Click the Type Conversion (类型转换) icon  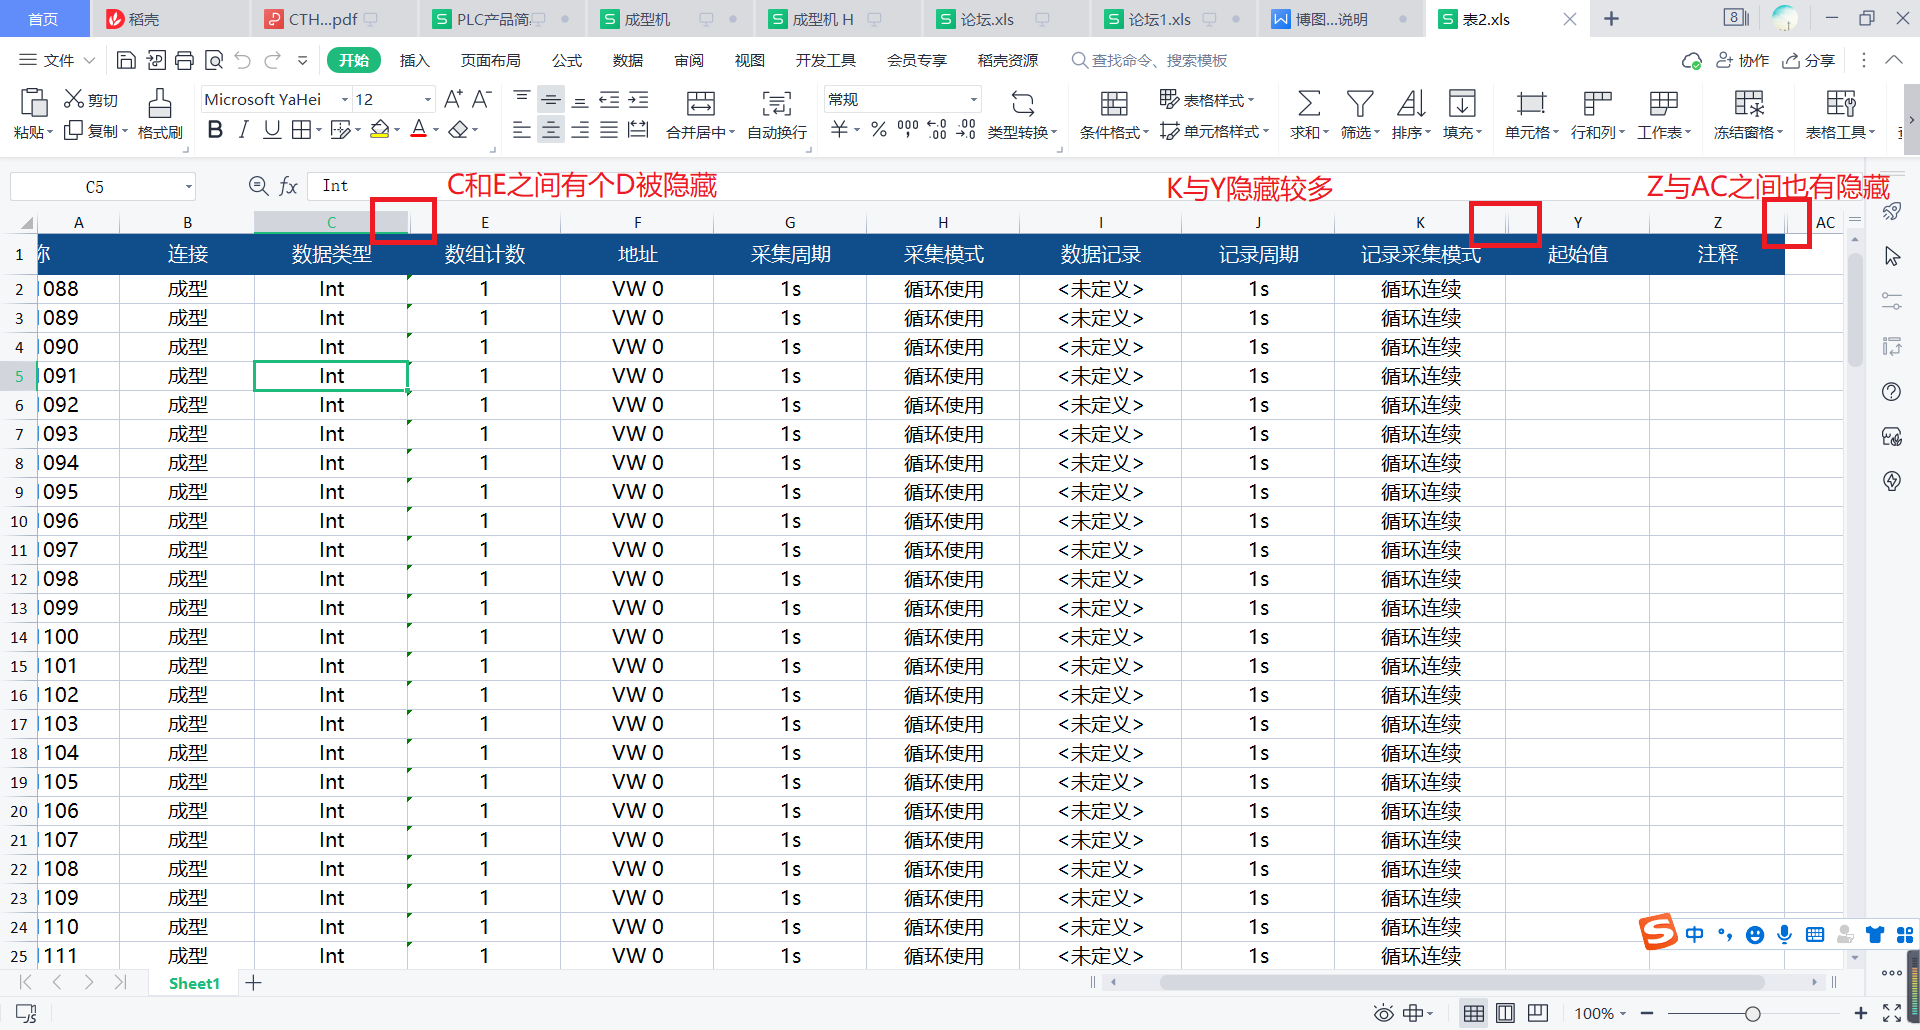coord(1022,103)
